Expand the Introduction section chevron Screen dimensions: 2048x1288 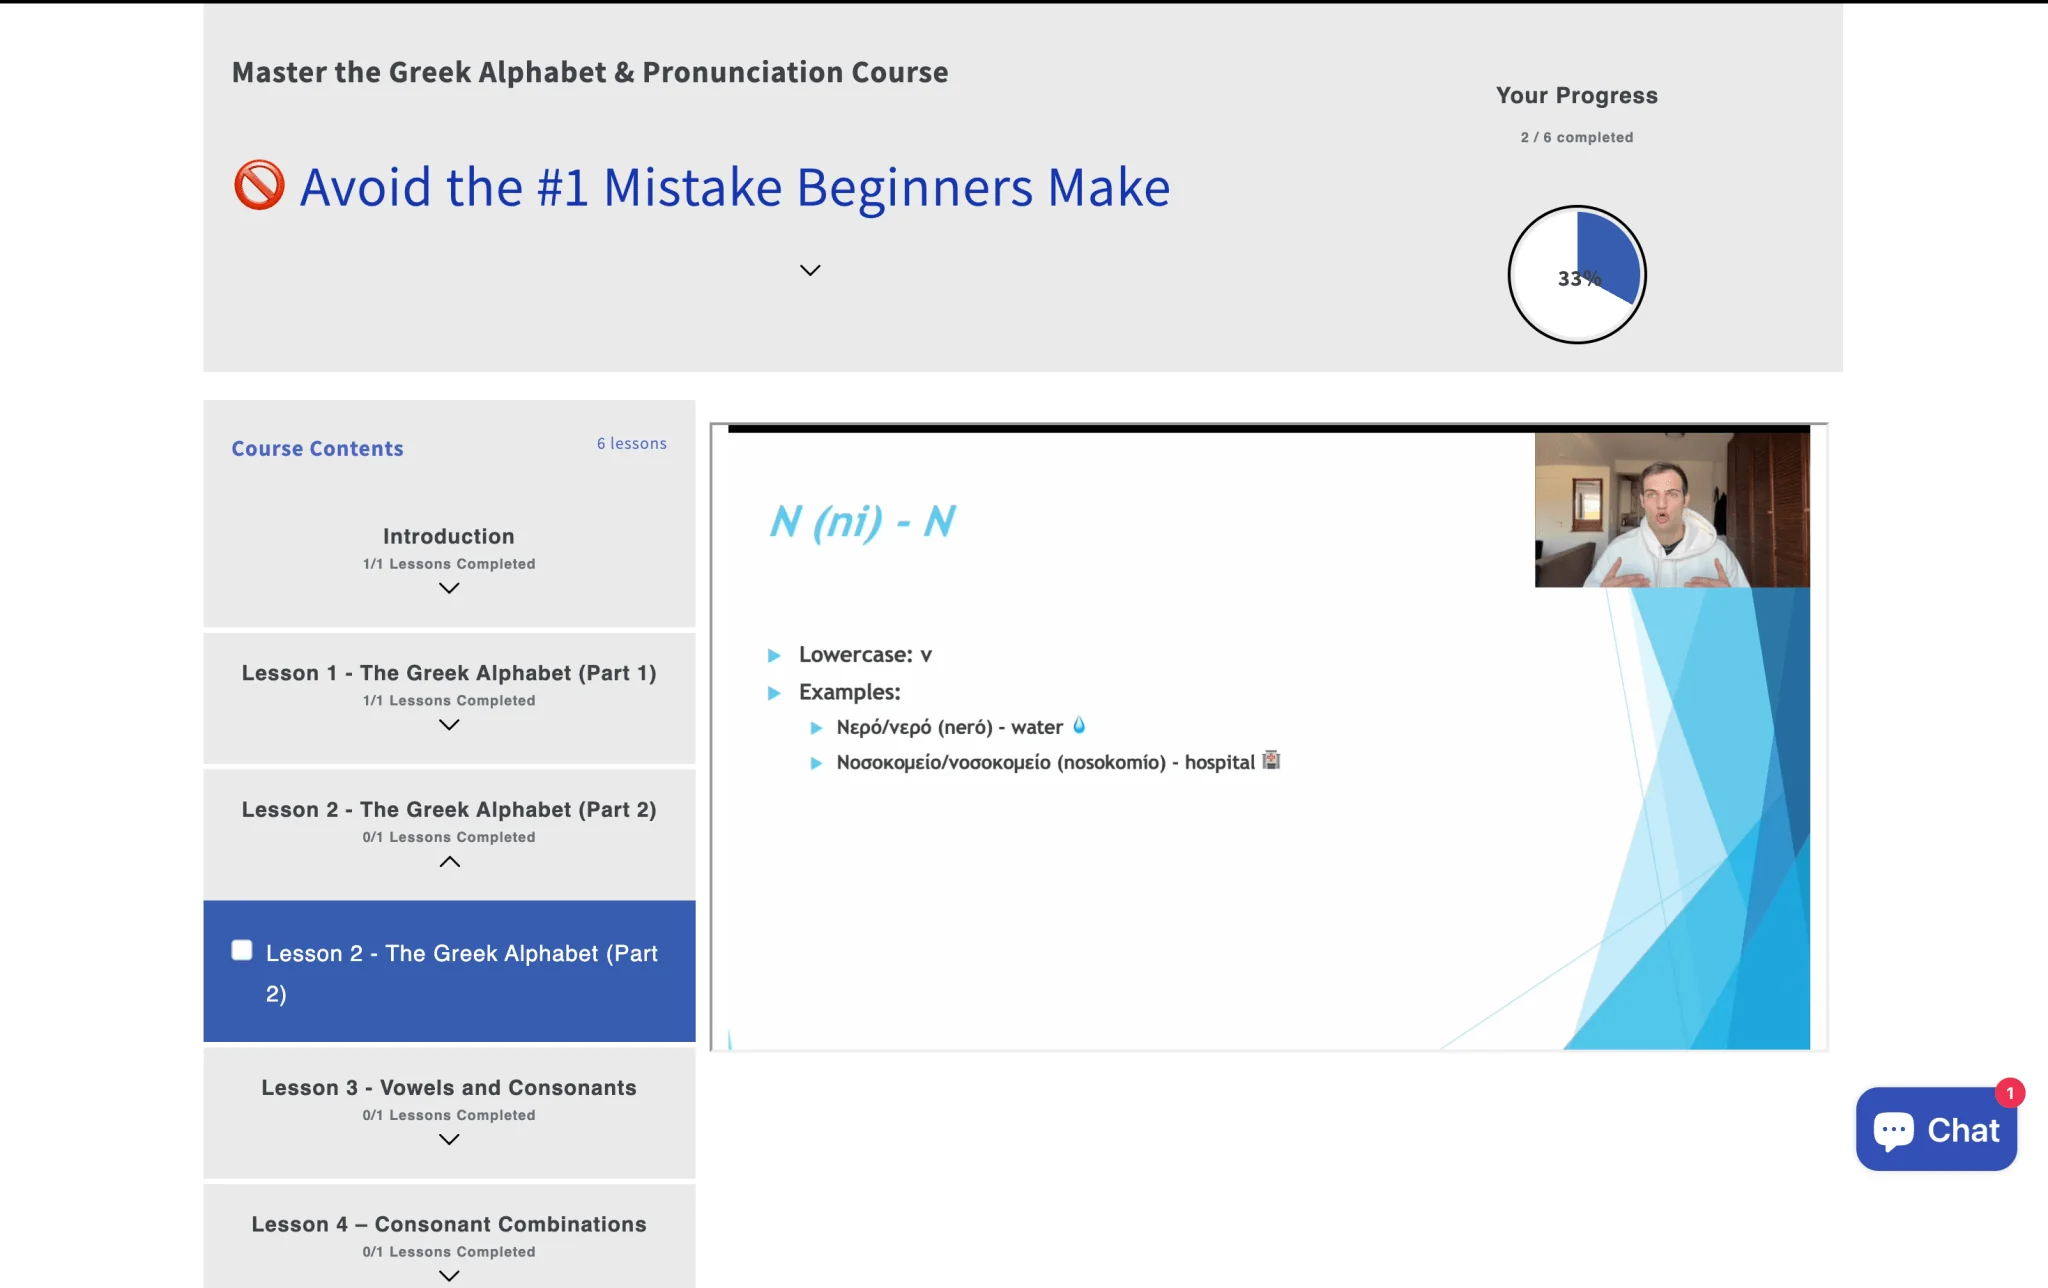click(x=449, y=588)
